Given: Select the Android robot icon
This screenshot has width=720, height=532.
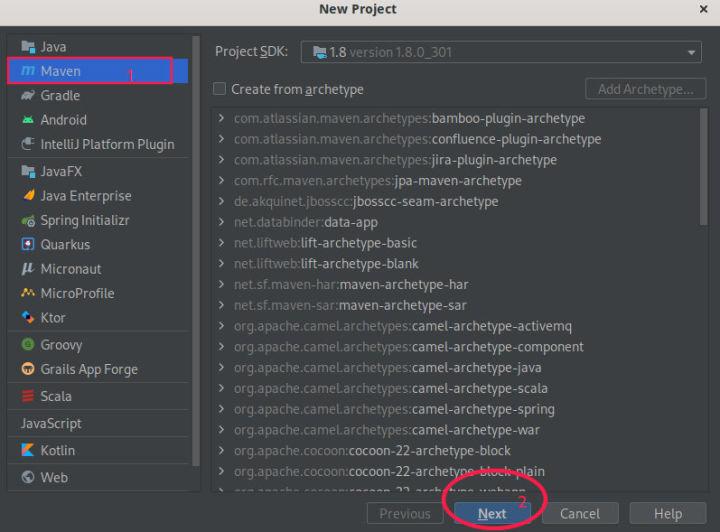Looking at the screenshot, I should point(28,120).
